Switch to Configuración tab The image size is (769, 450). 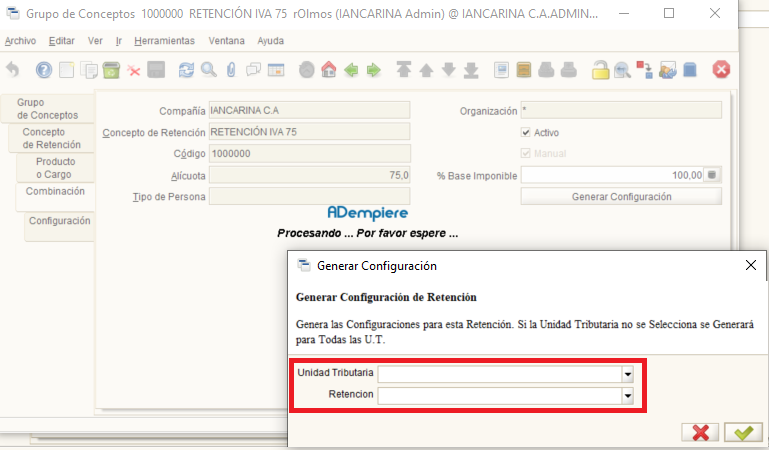(x=59, y=226)
